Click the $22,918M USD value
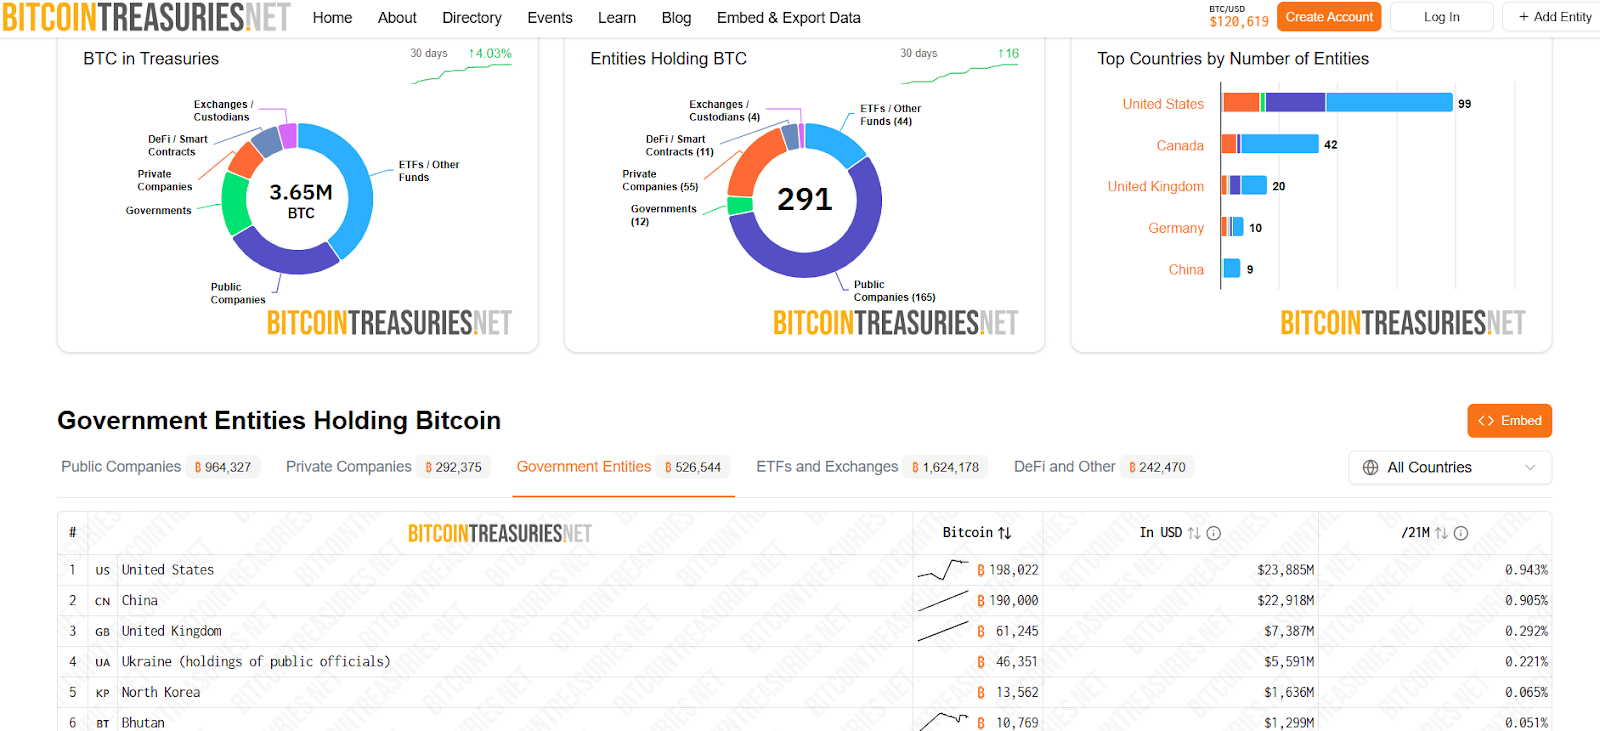This screenshot has height=731, width=1600. 1285,601
